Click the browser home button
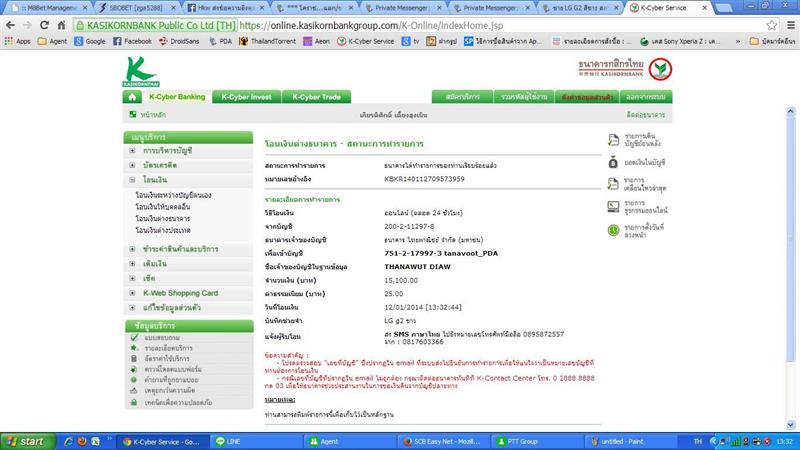The image size is (800, 450). (x=61, y=25)
